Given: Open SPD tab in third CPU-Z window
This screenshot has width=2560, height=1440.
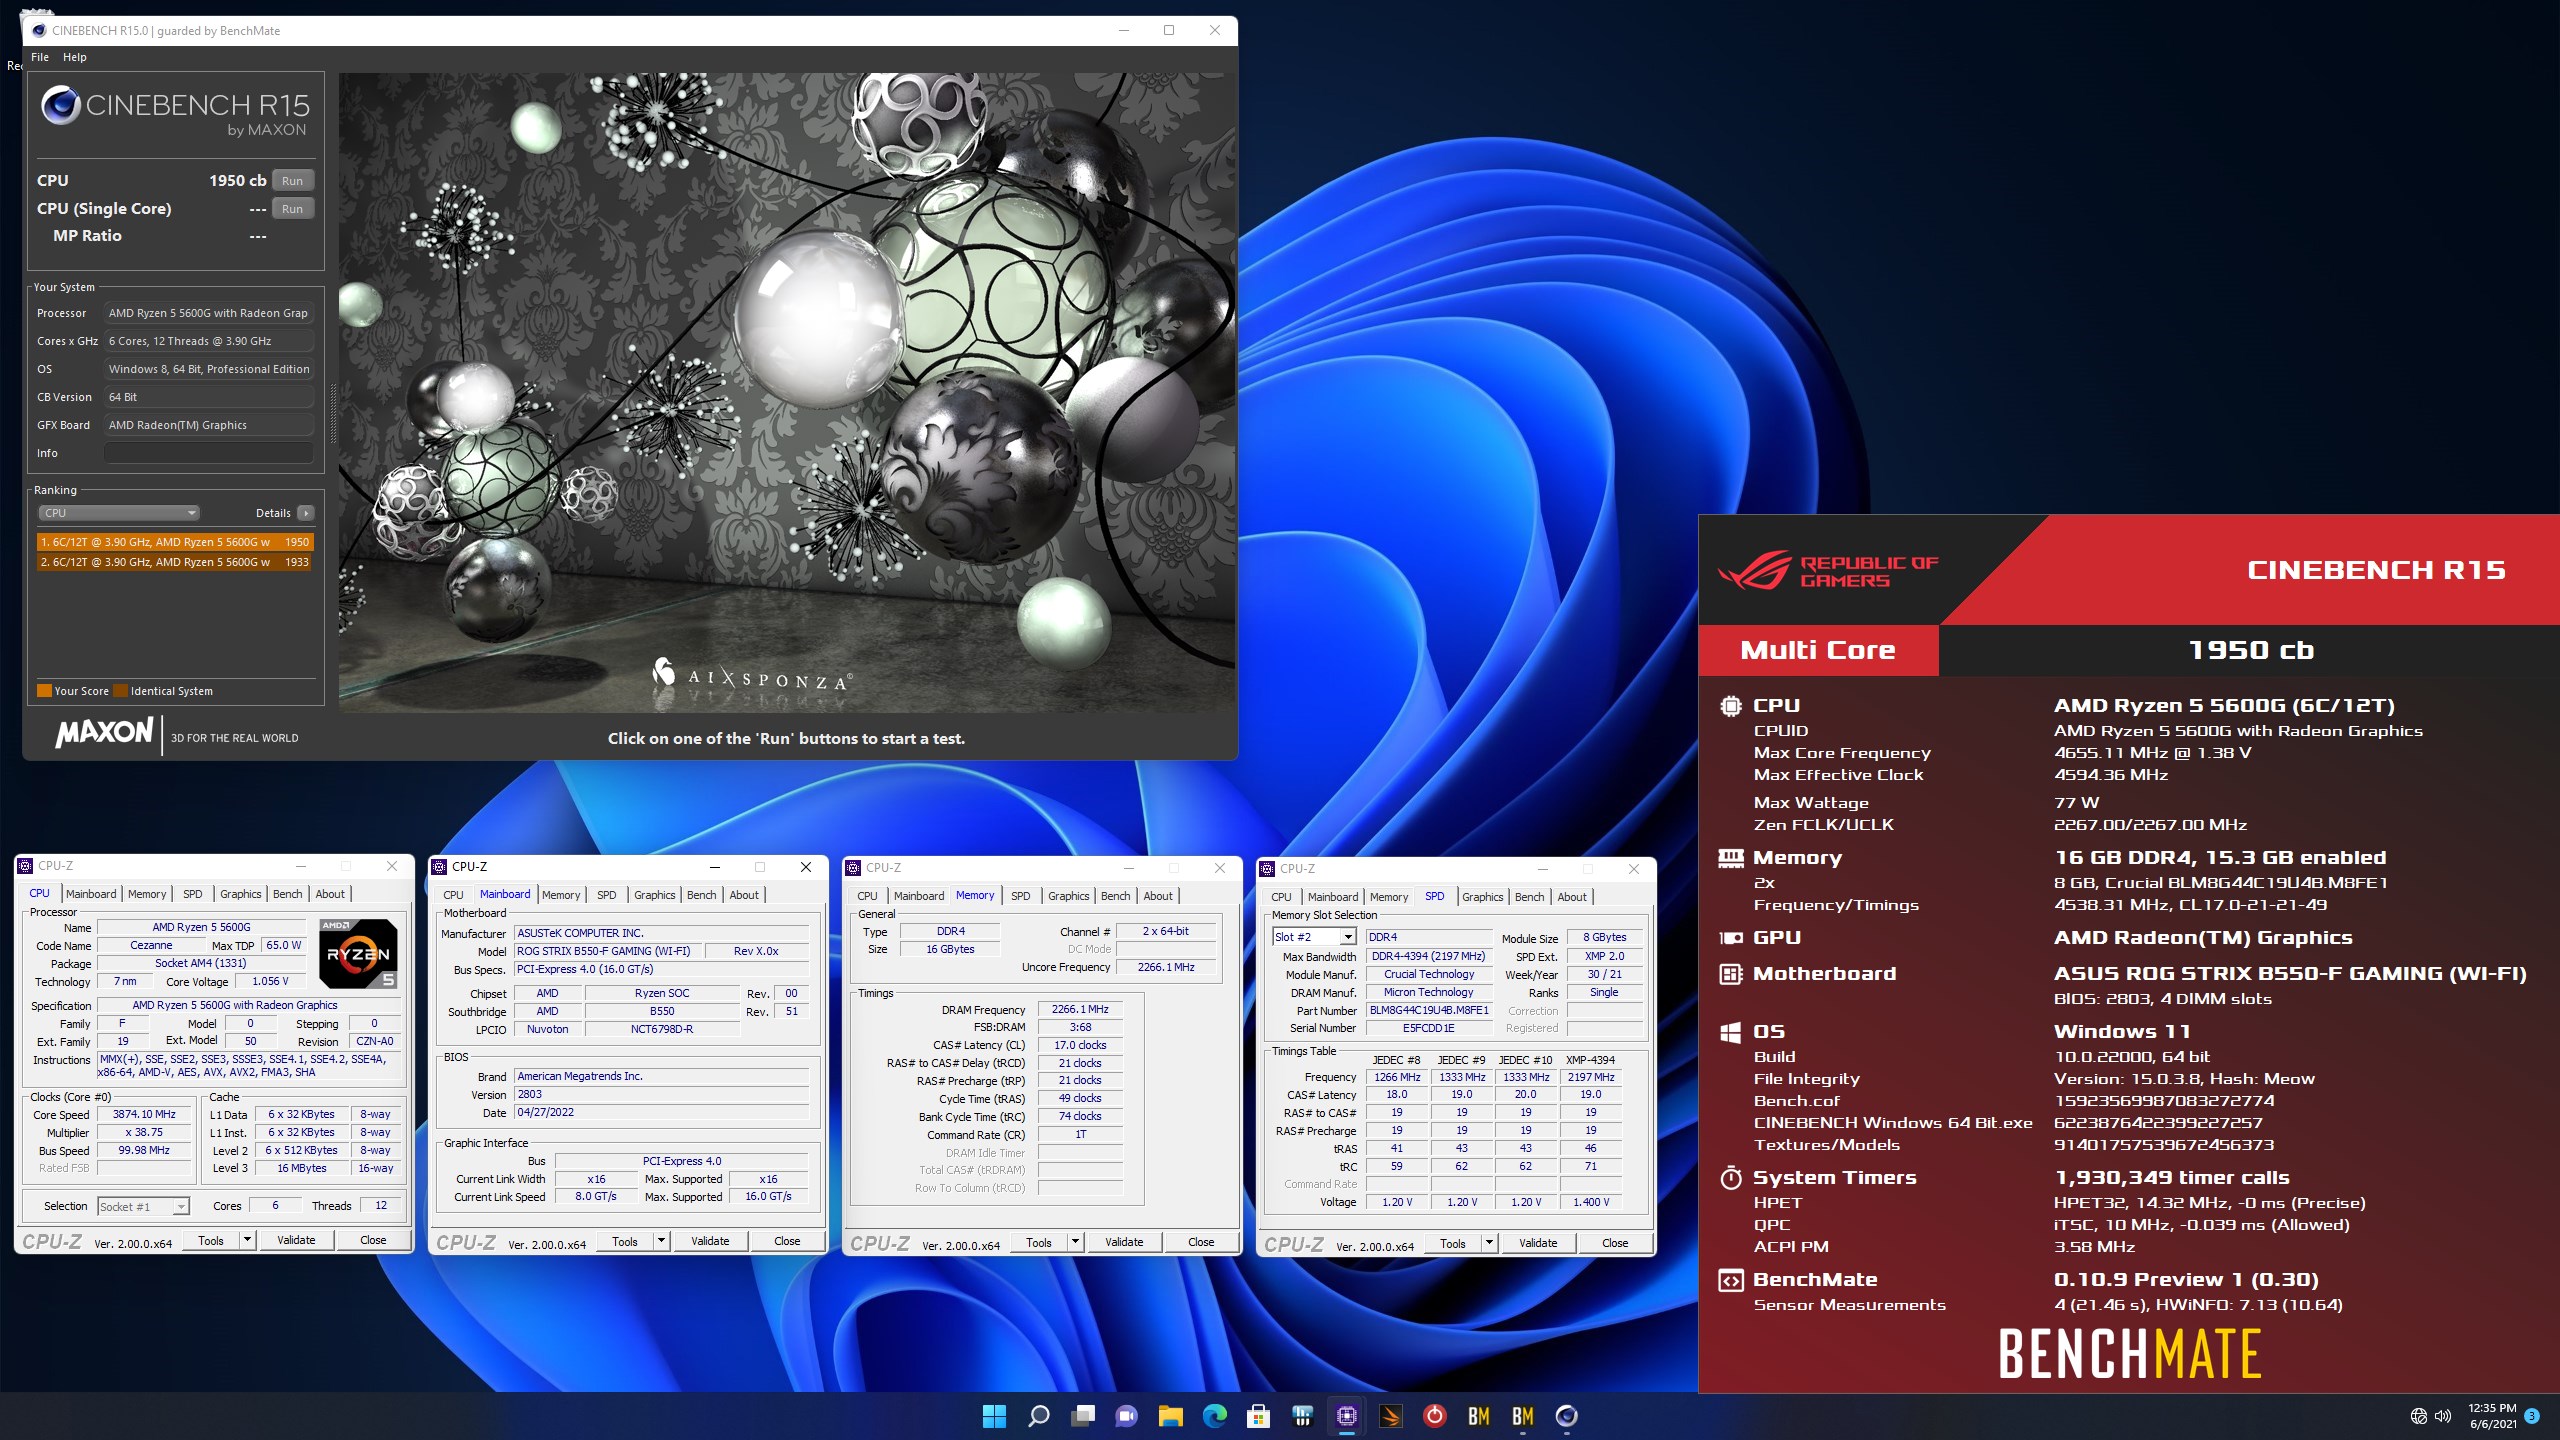Looking at the screenshot, I should (1020, 896).
